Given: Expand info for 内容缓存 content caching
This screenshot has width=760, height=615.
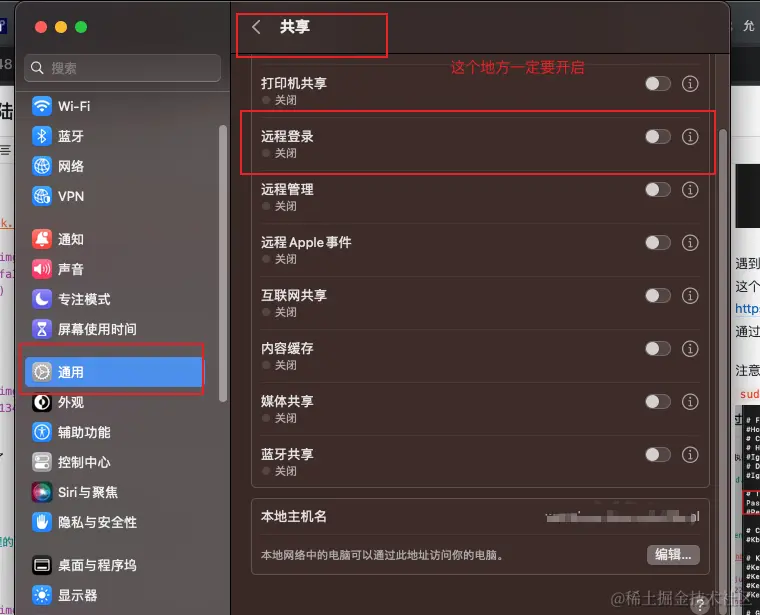Looking at the screenshot, I should (x=690, y=348).
